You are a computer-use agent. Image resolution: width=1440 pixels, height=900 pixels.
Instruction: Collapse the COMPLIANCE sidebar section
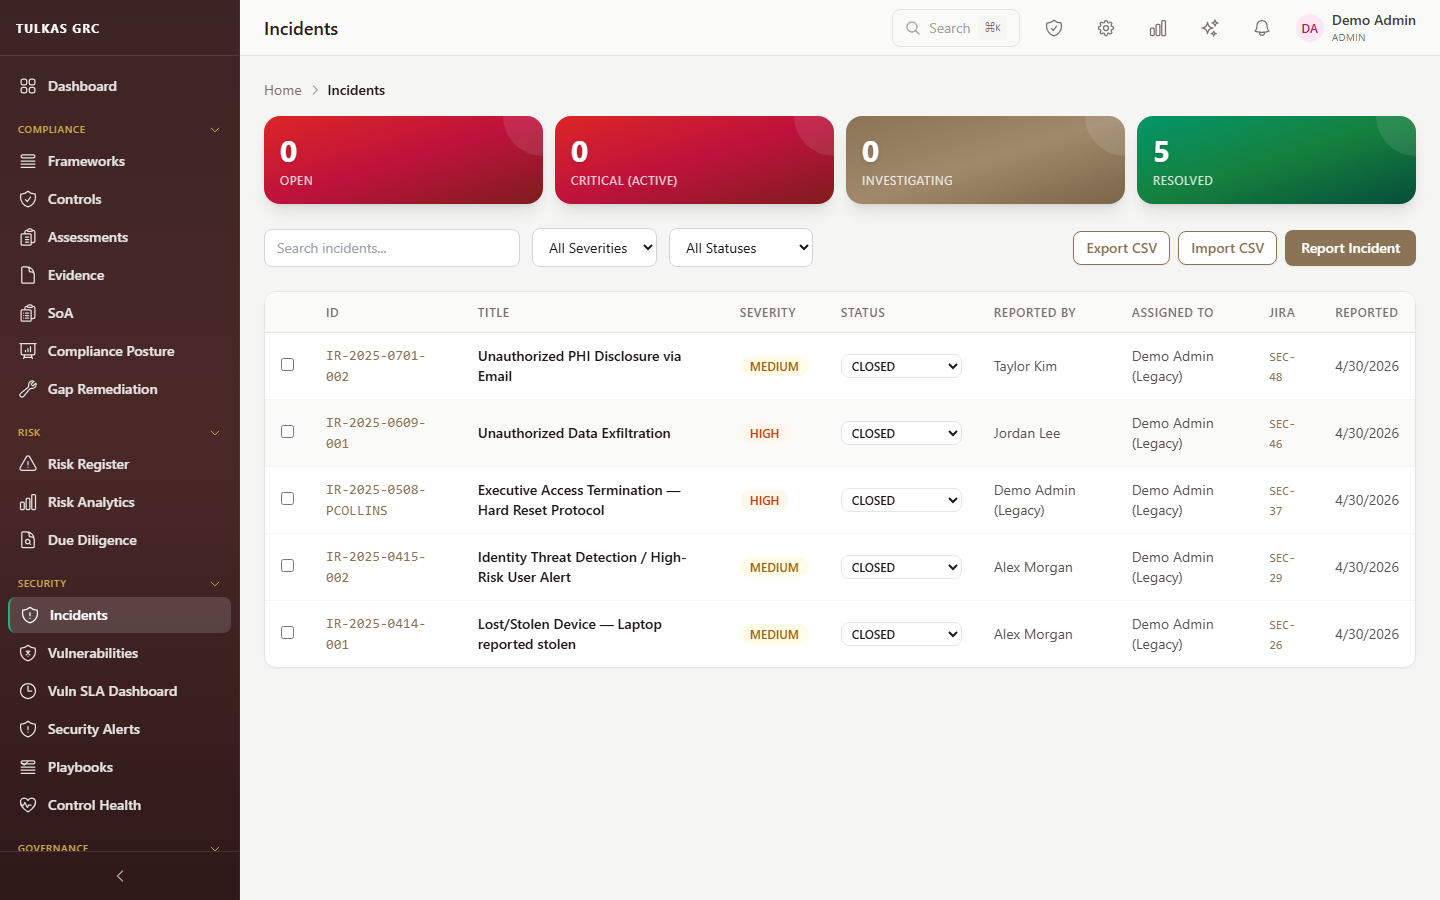pos(120,130)
